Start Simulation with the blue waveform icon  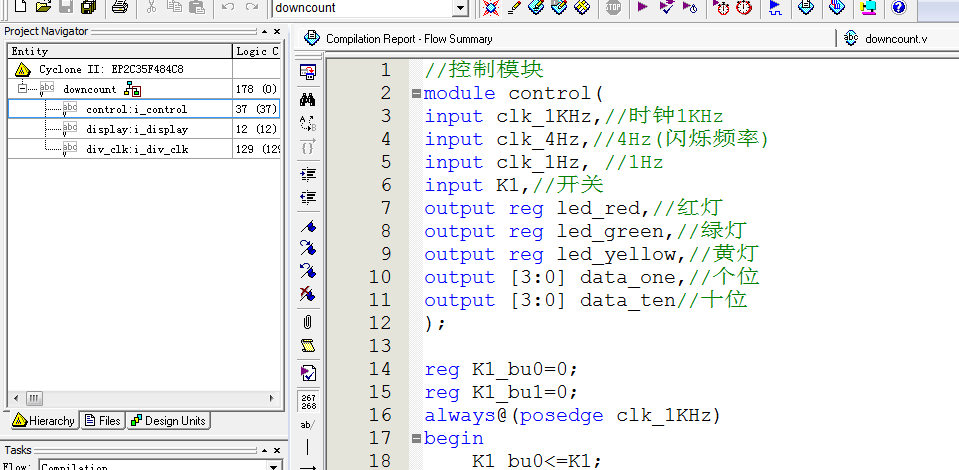776,7
